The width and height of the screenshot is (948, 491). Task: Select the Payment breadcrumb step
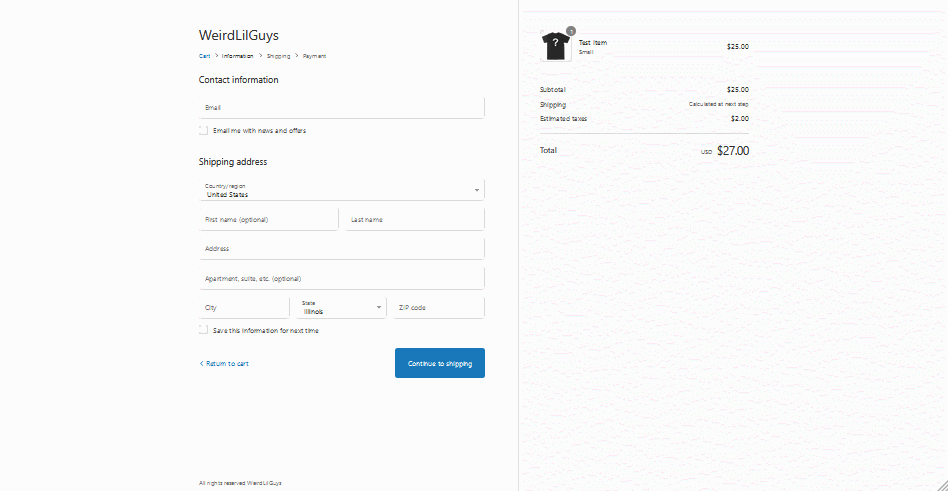314,56
